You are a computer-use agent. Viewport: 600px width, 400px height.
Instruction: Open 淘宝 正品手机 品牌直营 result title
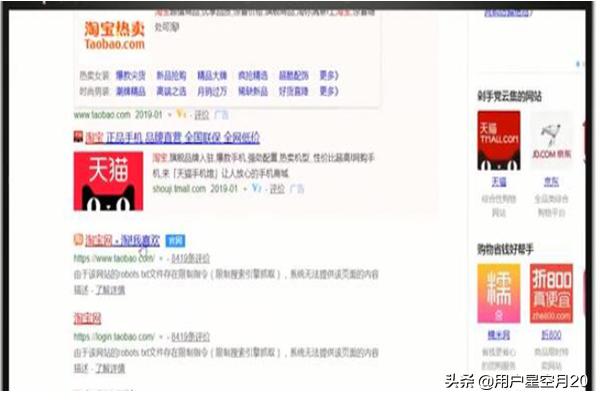click(x=173, y=137)
